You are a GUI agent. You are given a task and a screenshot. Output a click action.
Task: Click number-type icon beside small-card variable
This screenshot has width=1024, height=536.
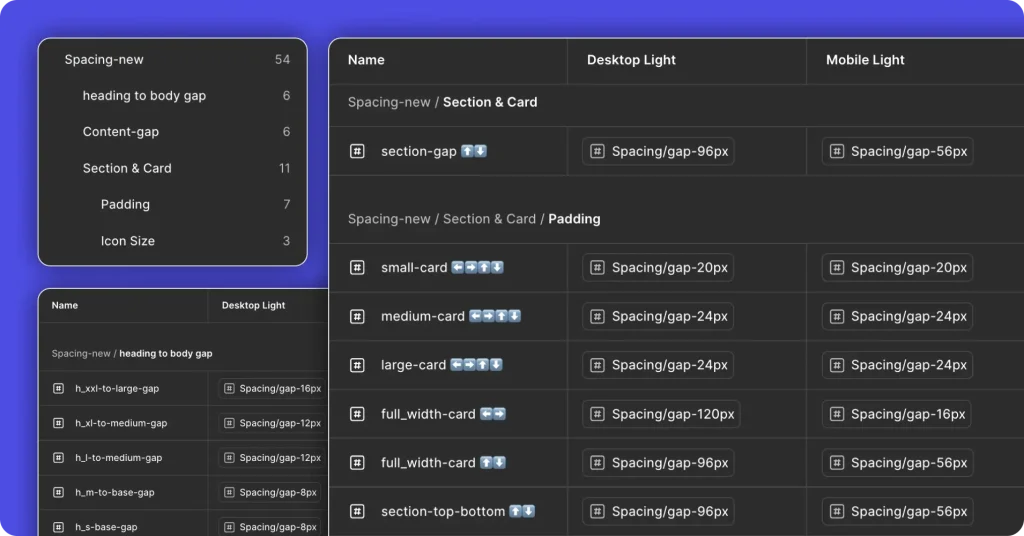click(x=357, y=268)
